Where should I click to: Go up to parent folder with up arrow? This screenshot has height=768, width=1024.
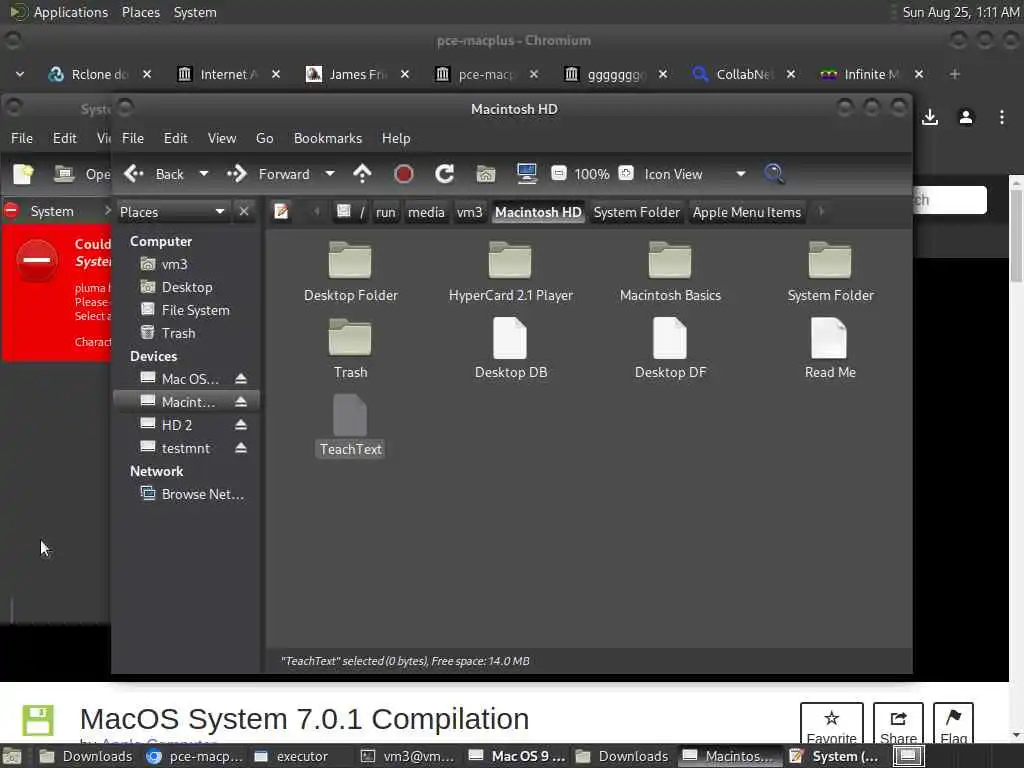362,174
